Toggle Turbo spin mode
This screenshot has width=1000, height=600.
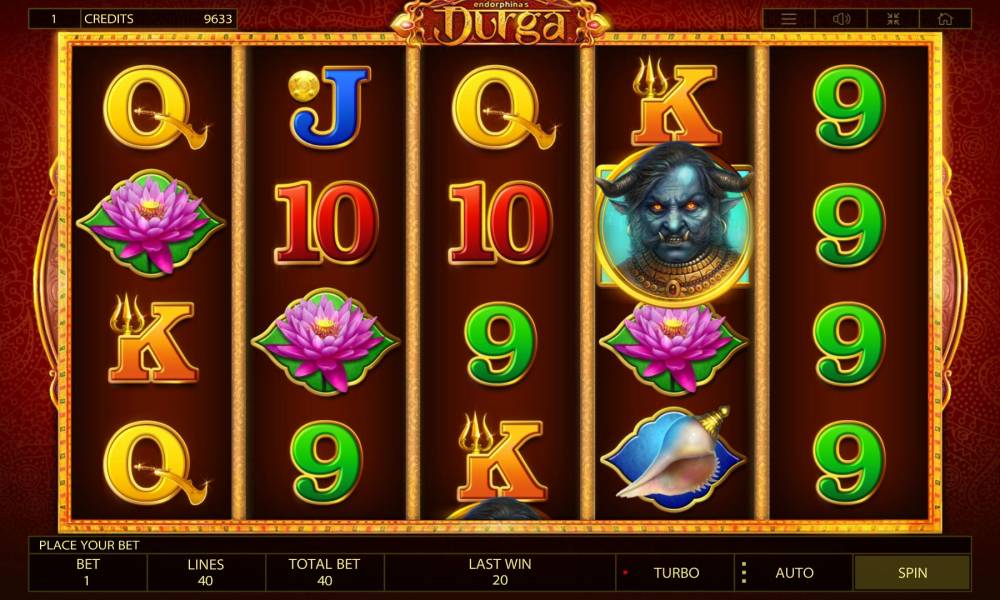pos(675,573)
